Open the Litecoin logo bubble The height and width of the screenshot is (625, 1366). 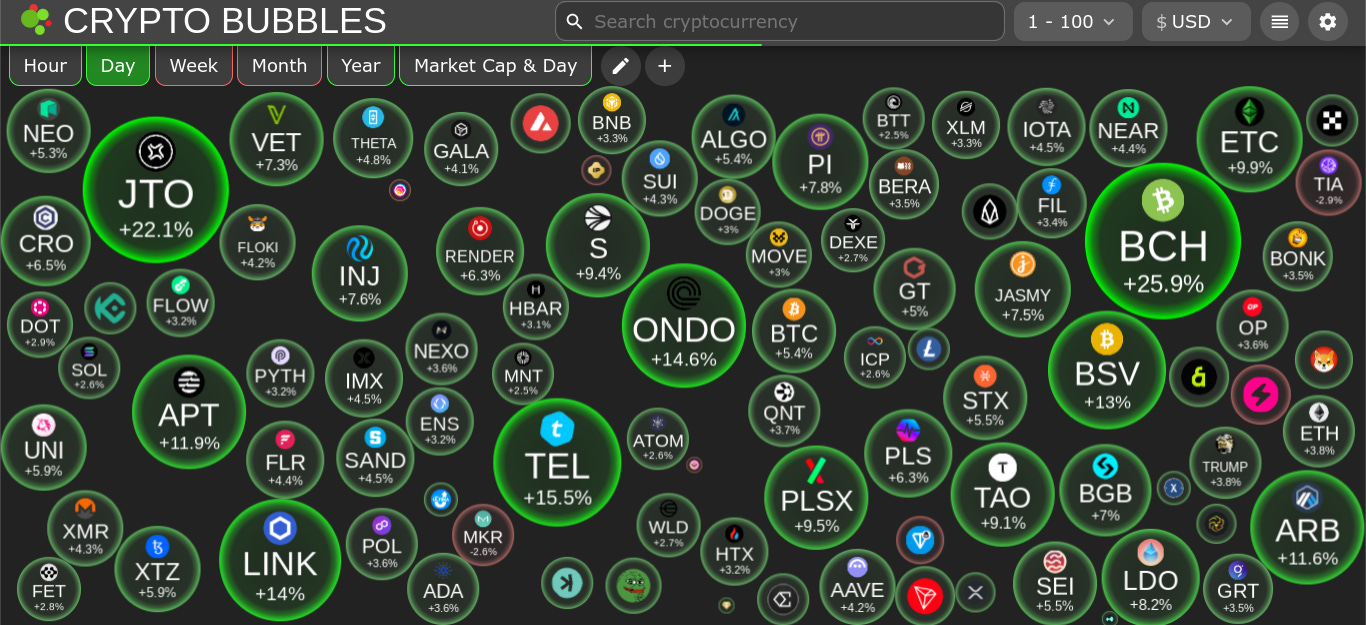929,349
